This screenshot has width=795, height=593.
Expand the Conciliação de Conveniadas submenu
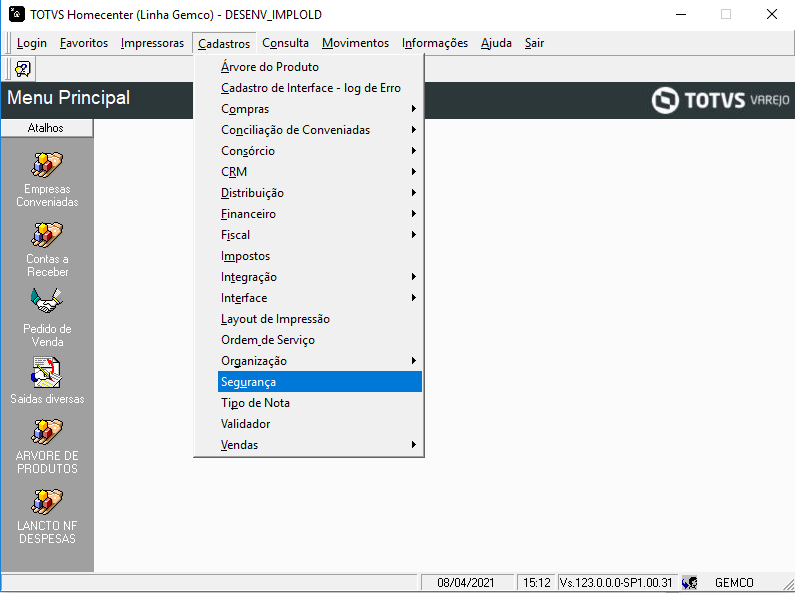click(x=320, y=130)
